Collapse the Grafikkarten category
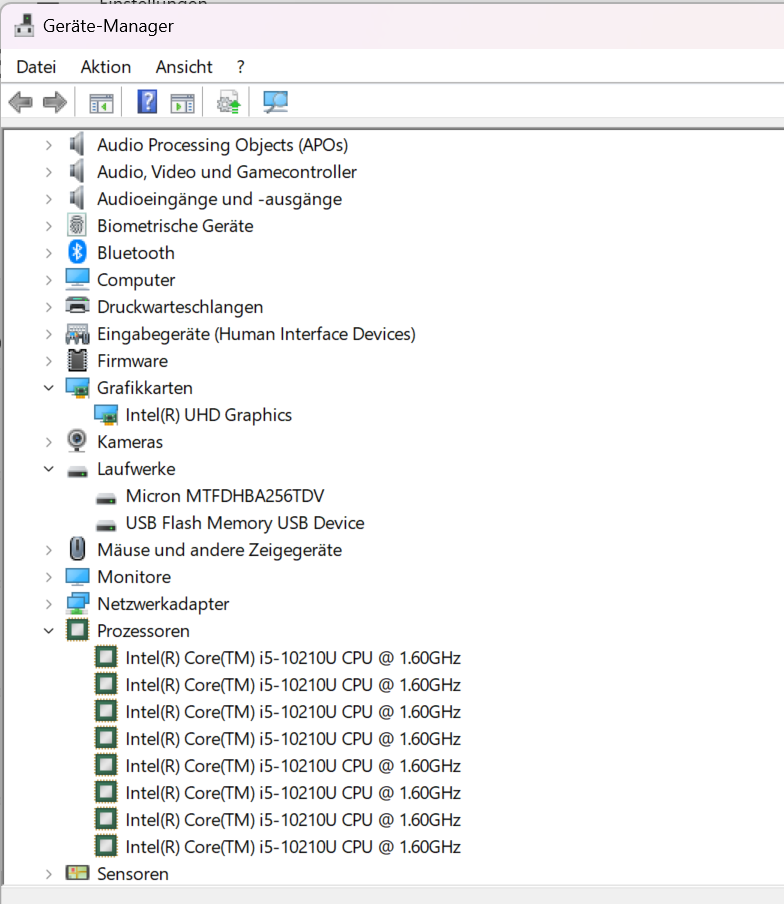 coord(49,388)
